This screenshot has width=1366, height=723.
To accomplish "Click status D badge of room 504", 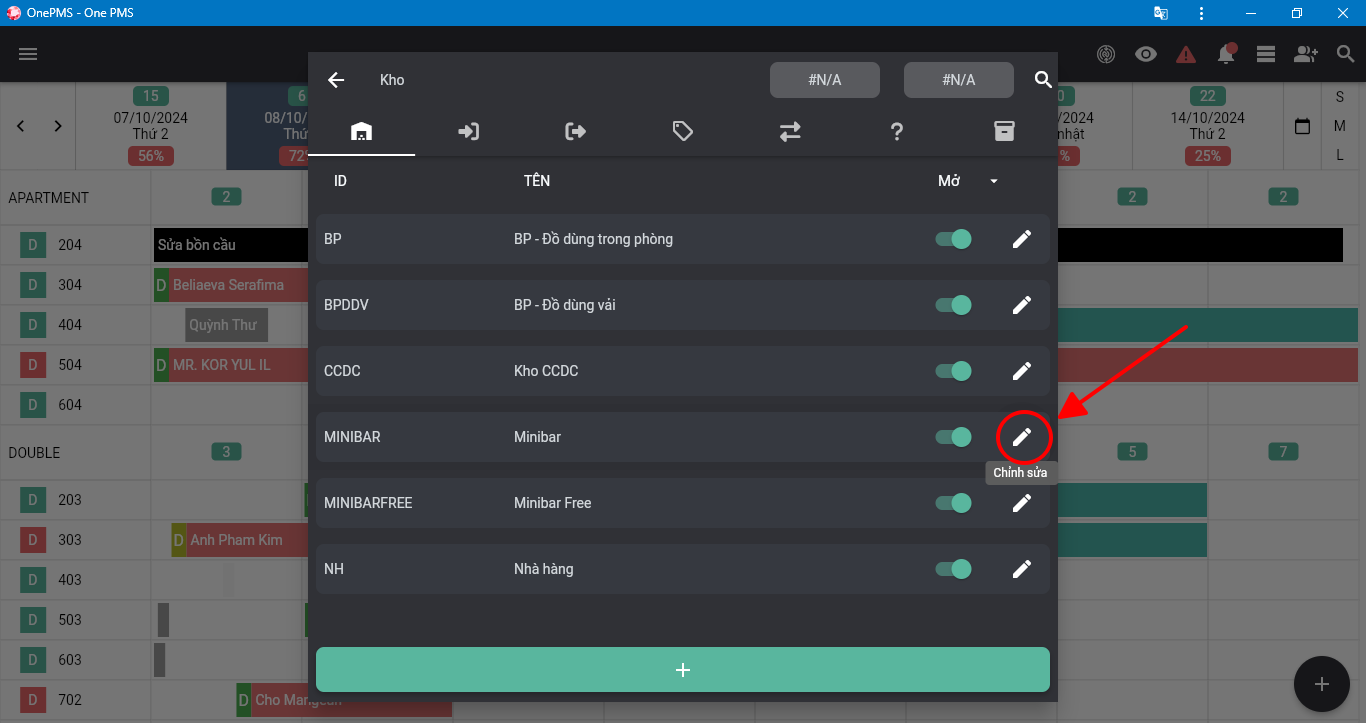I will click(x=32, y=365).
